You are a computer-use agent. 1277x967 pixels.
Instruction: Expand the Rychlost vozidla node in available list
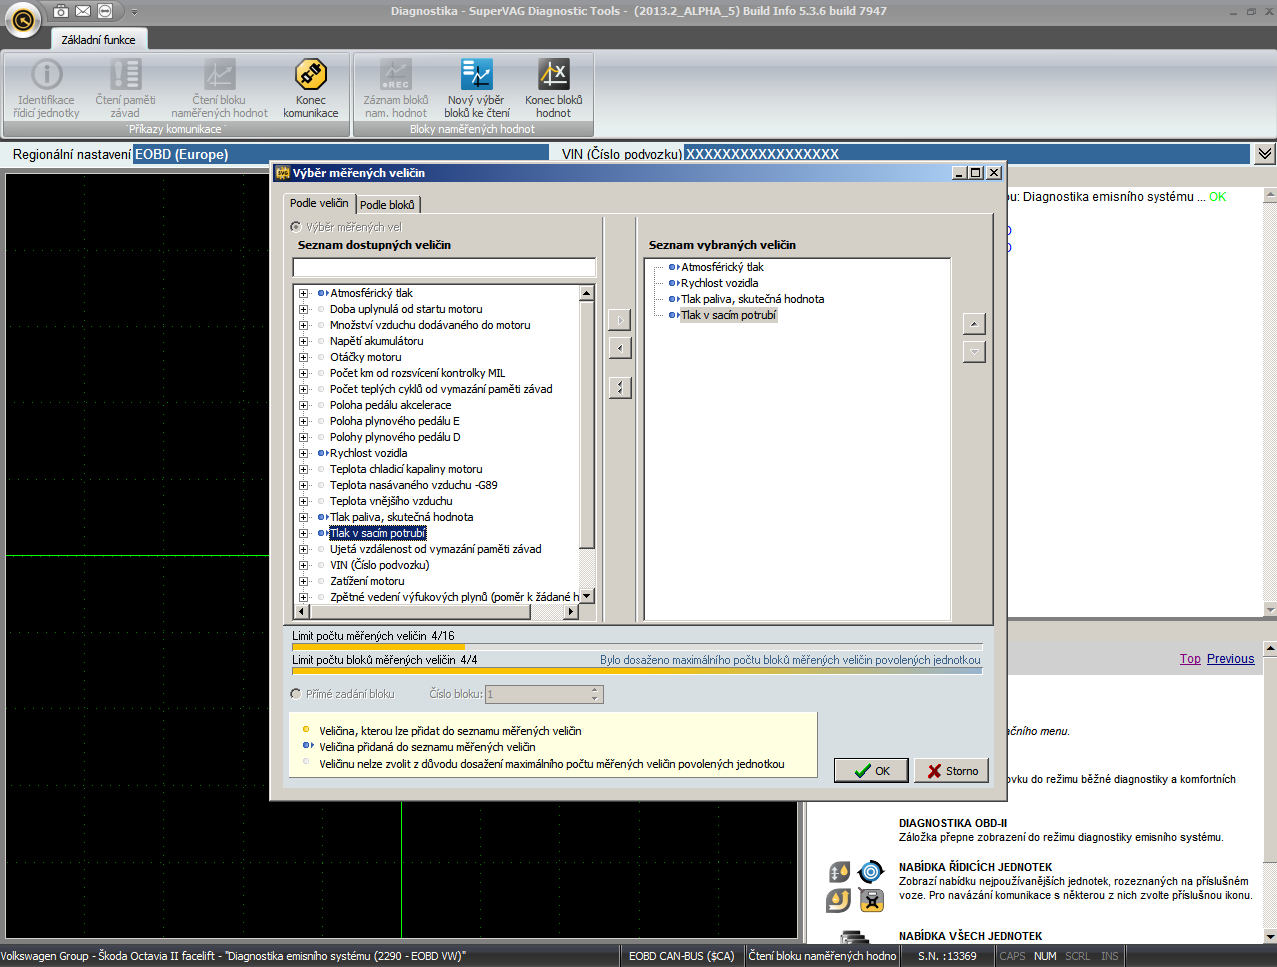(x=303, y=453)
